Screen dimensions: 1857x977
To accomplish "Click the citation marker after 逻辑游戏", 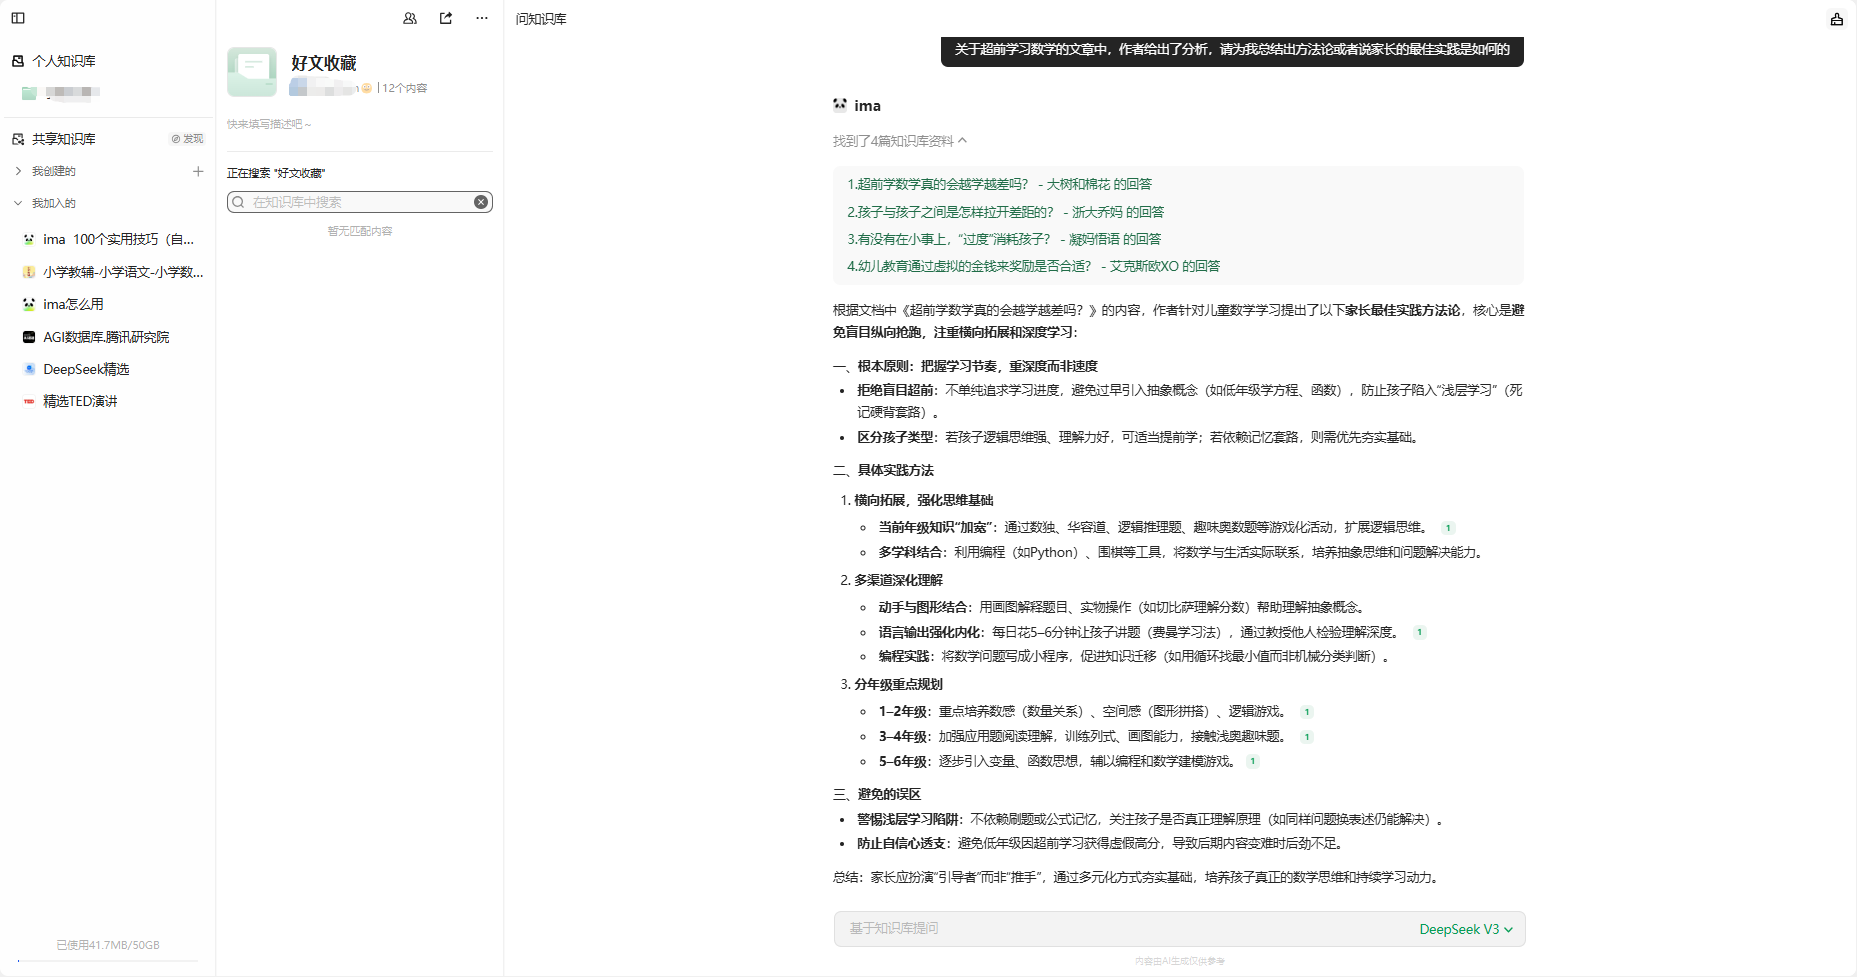I will pyautogui.click(x=1306, y=712).
